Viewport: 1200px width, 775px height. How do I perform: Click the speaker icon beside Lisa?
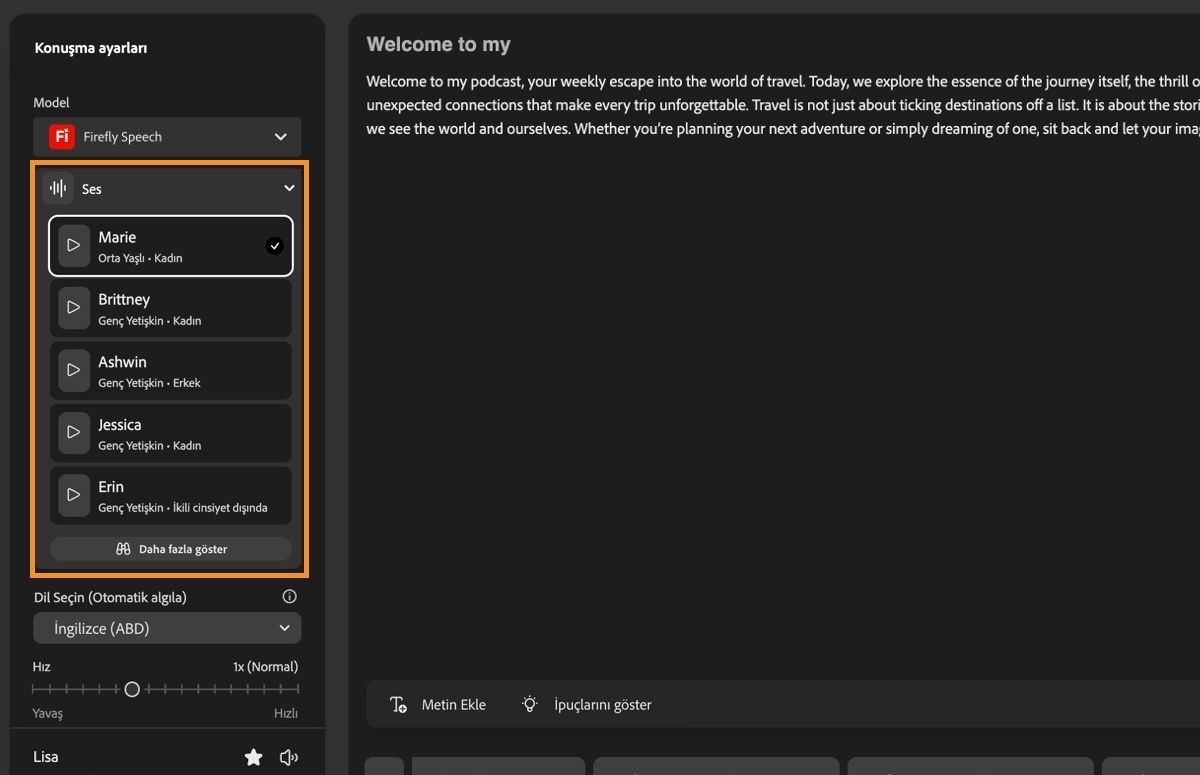coord(289,758)
